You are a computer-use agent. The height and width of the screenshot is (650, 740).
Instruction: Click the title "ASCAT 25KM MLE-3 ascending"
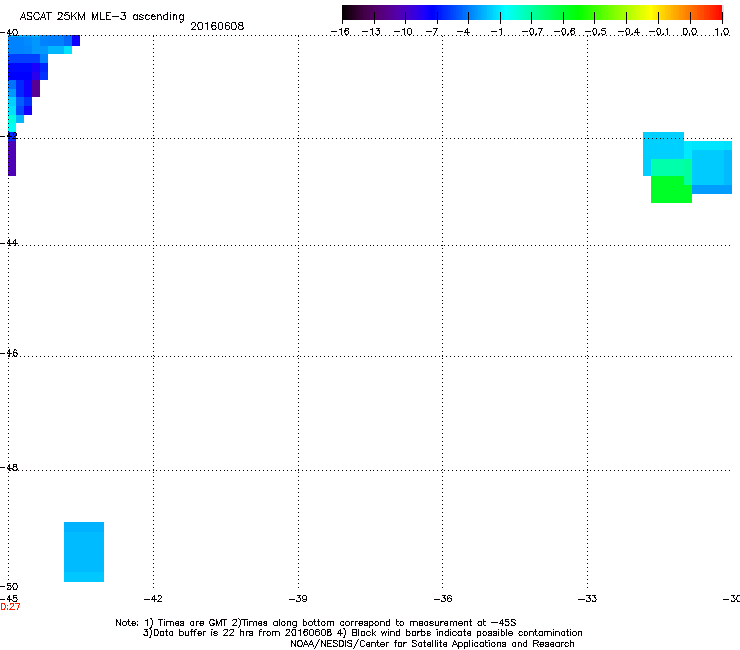[x=102, y=17]
